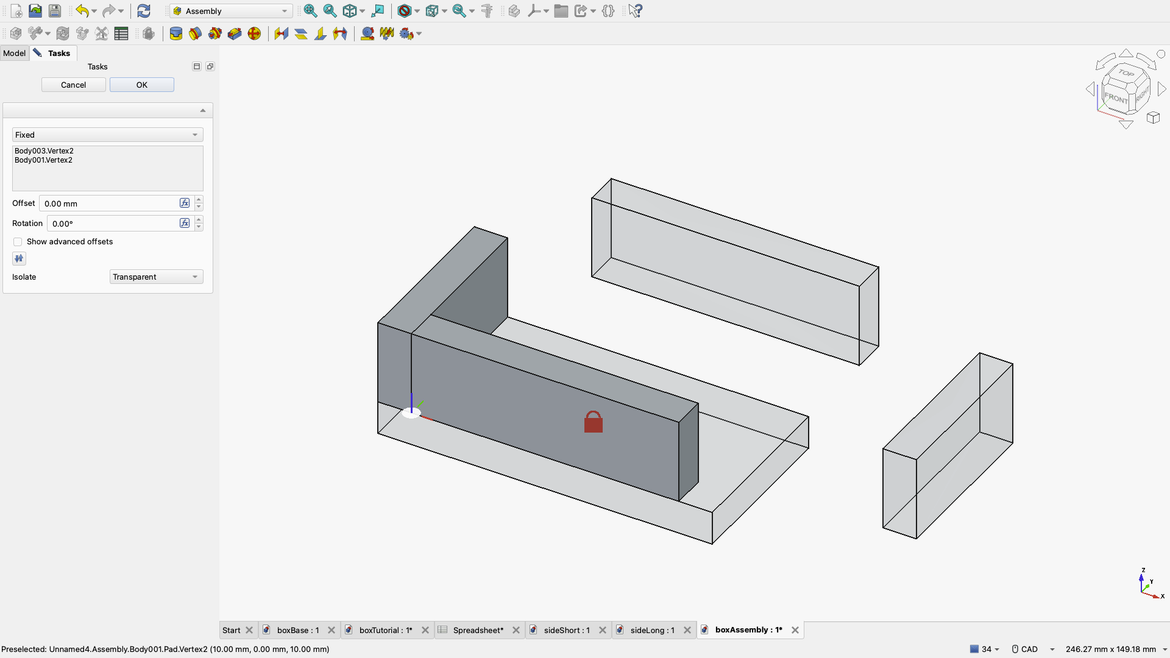Open the sideLong document tab
This screenshot has height=658, width=1170.
(655, 630)
